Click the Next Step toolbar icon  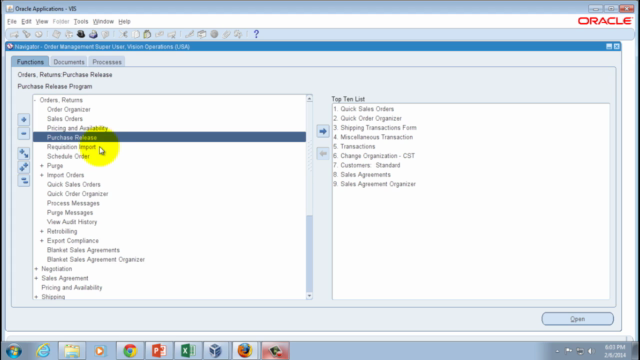click(69, 34)
